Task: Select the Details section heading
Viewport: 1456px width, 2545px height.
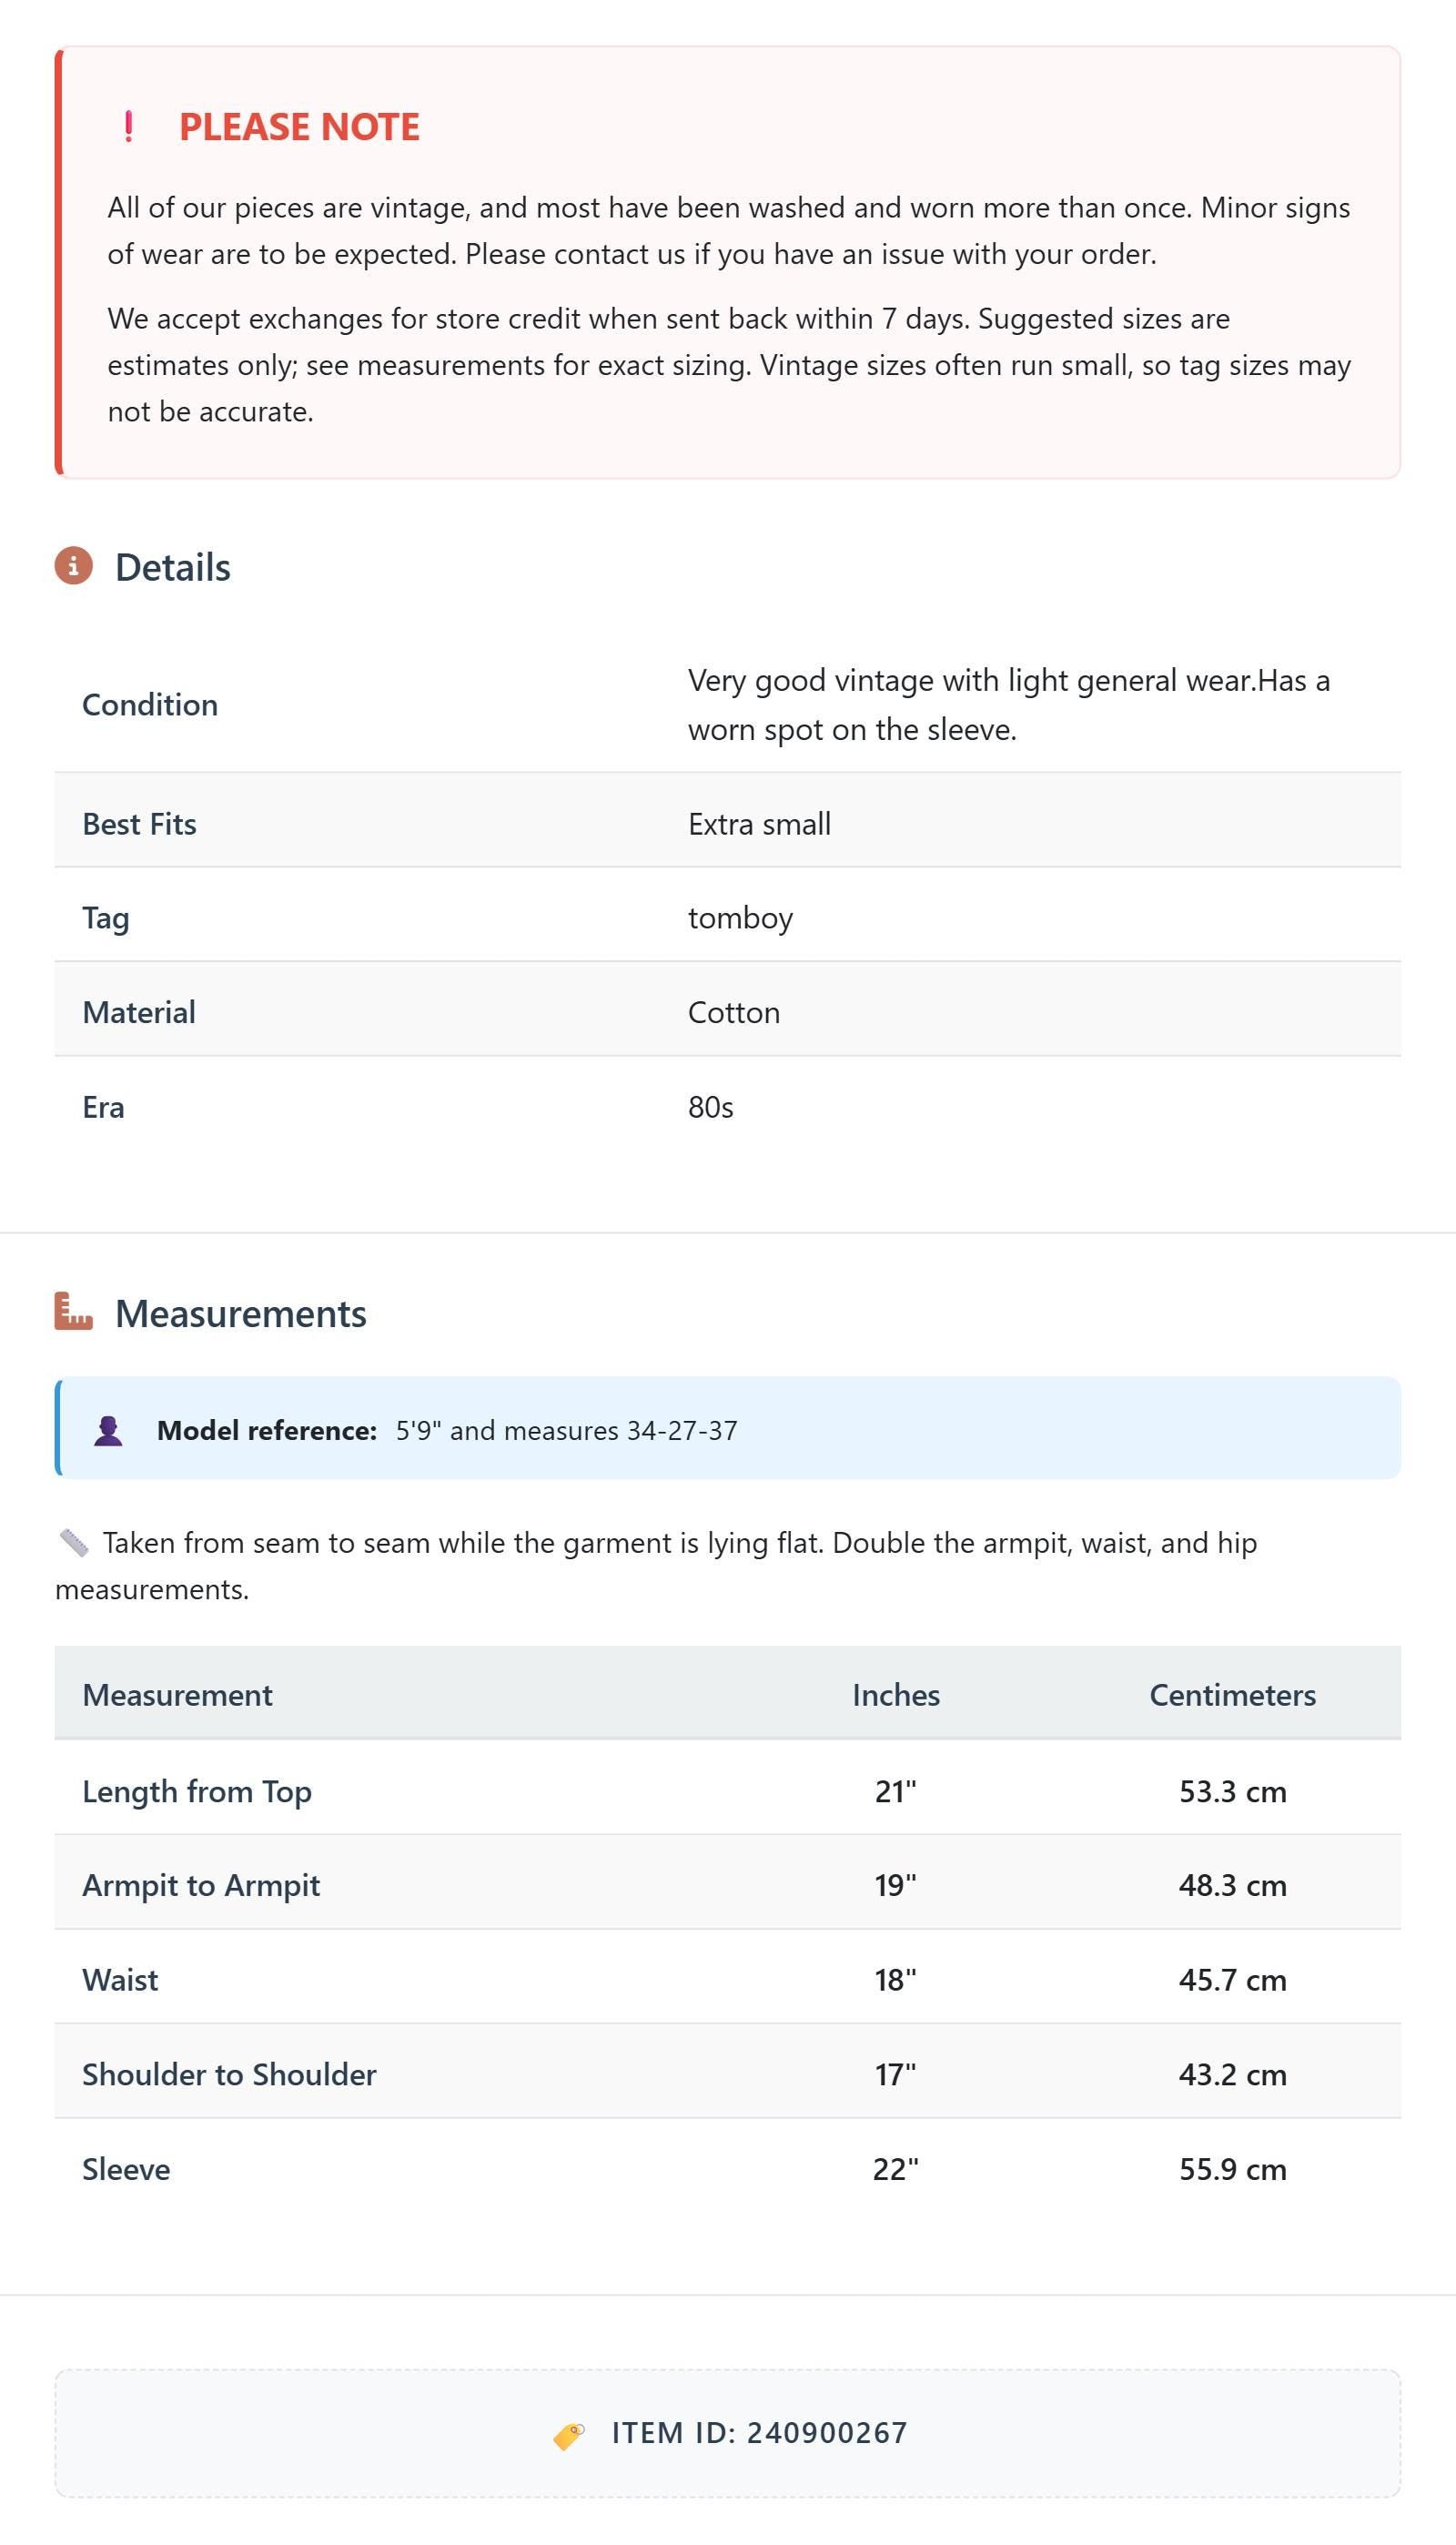Action: [x=173, y=567]
